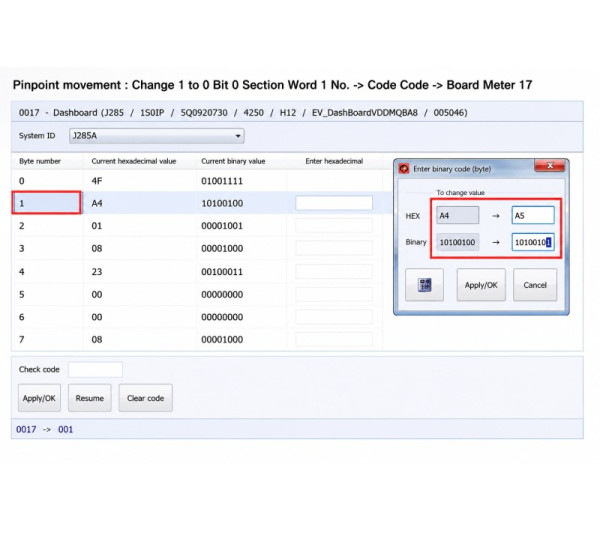Select byte number 3 cell
600x533 pixels.
[48, 248]
